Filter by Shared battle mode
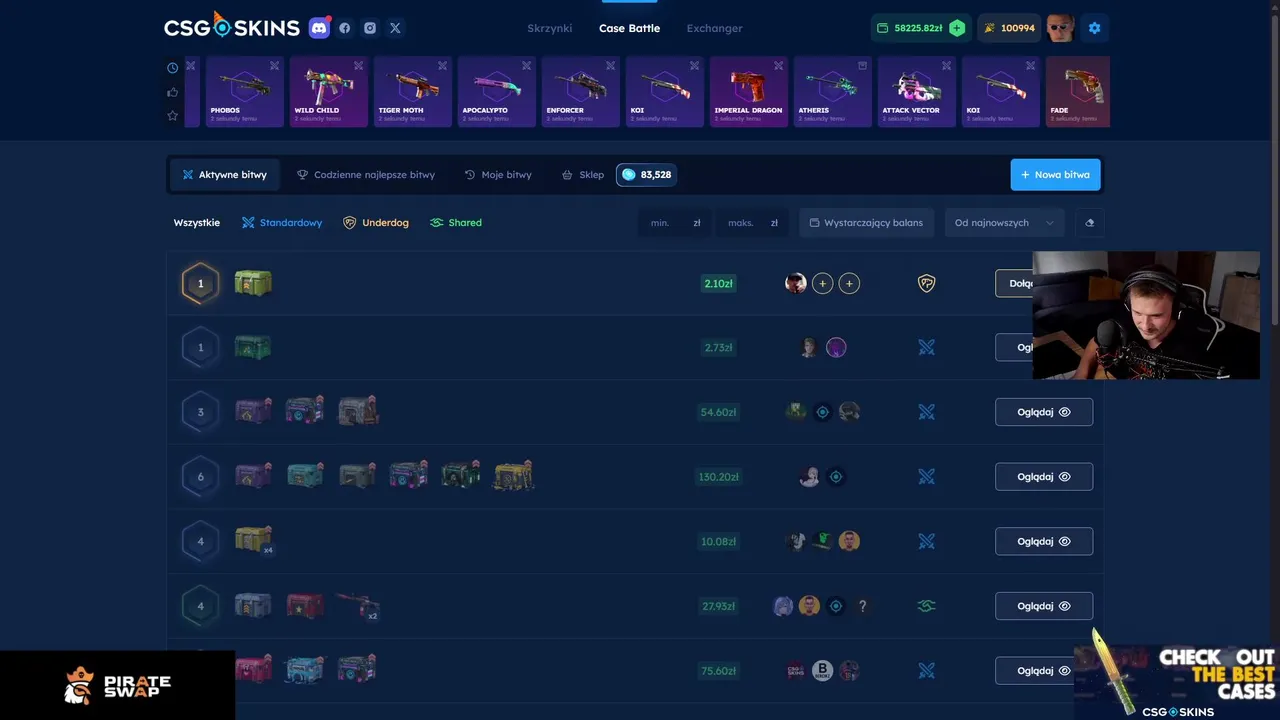1280x720 pixels. tap(456, 222)
